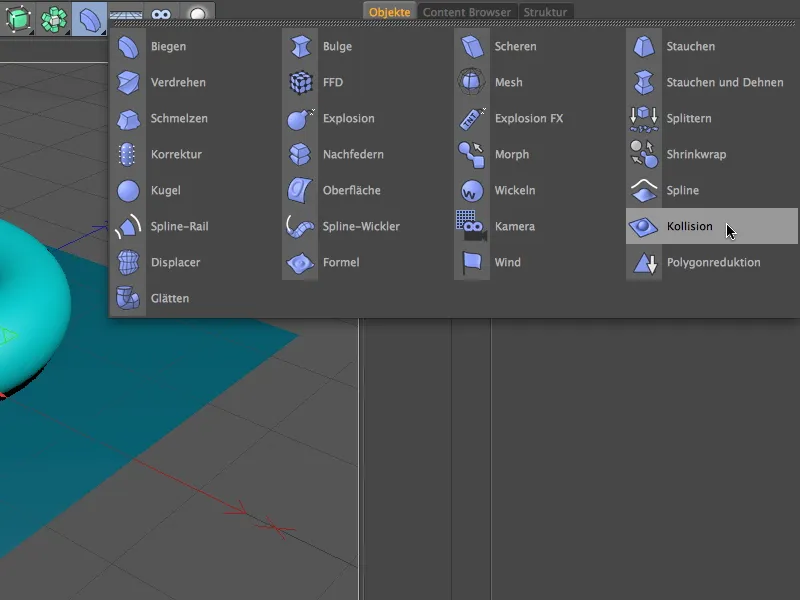Add the Kugel deformer via its icon
The width and height of the screenshot is (800, 600).
click(128, 191)
